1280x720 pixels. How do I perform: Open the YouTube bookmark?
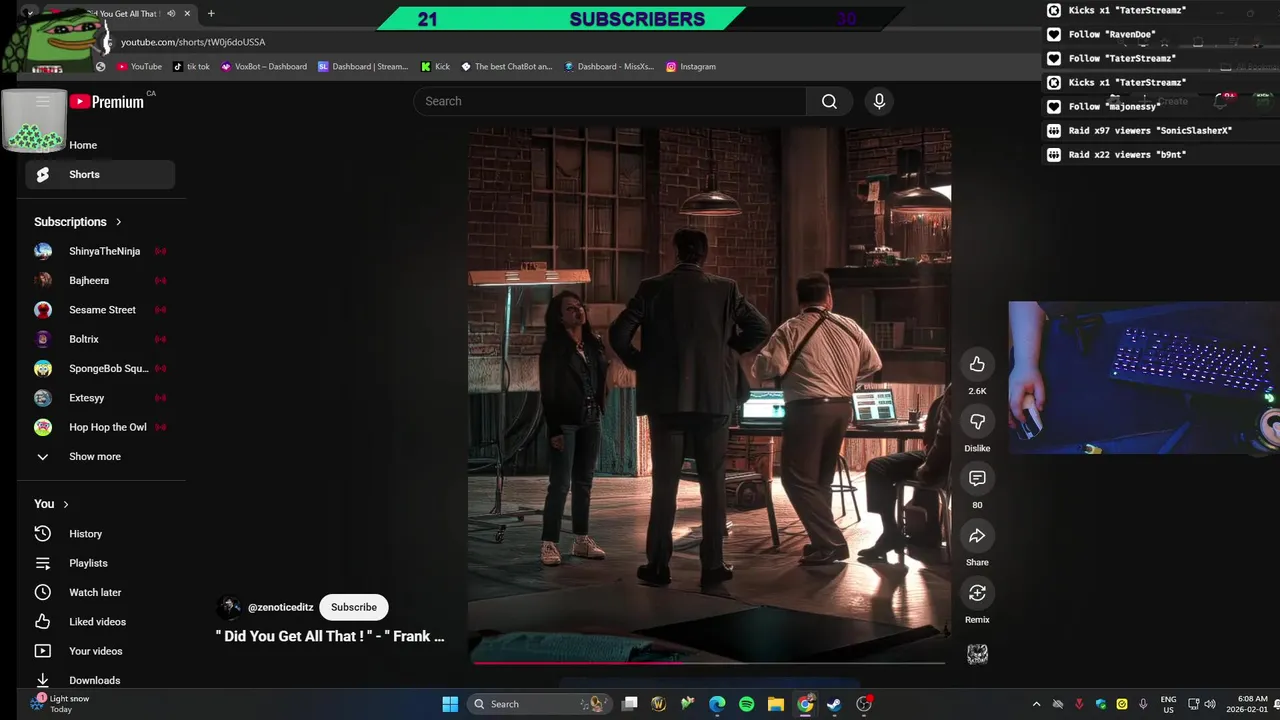[139, 66]
